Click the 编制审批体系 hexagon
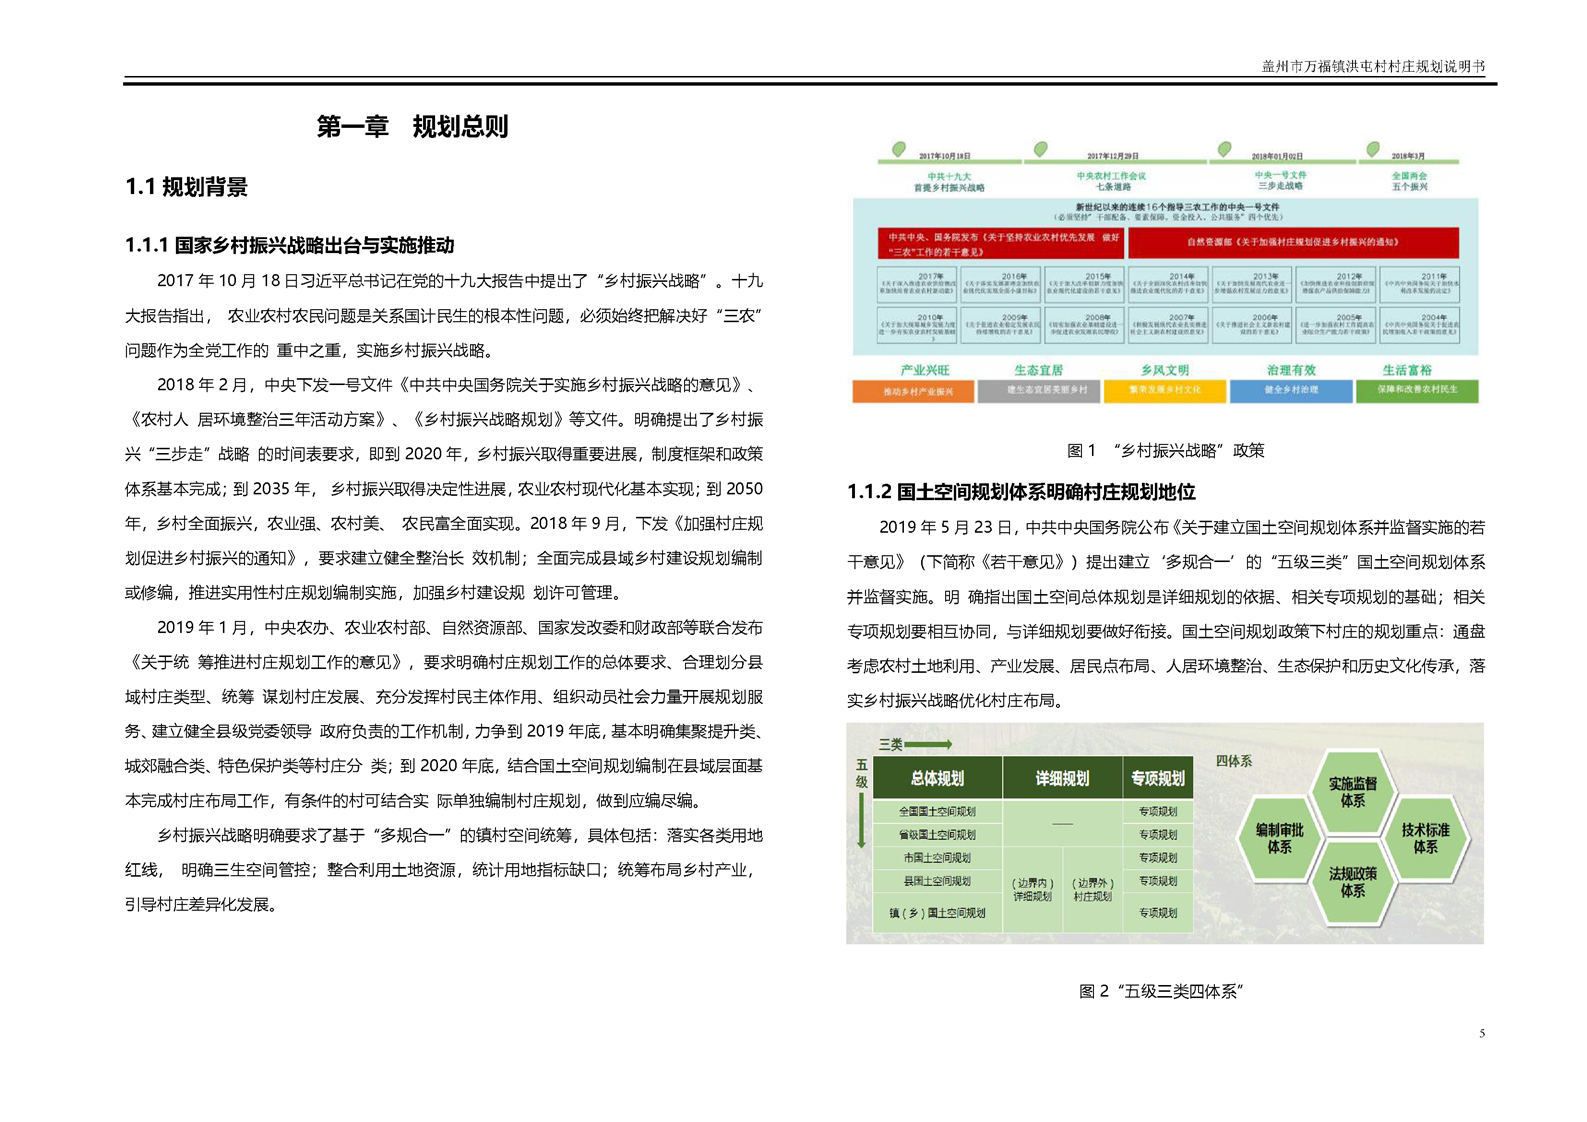 point(1279,838)
